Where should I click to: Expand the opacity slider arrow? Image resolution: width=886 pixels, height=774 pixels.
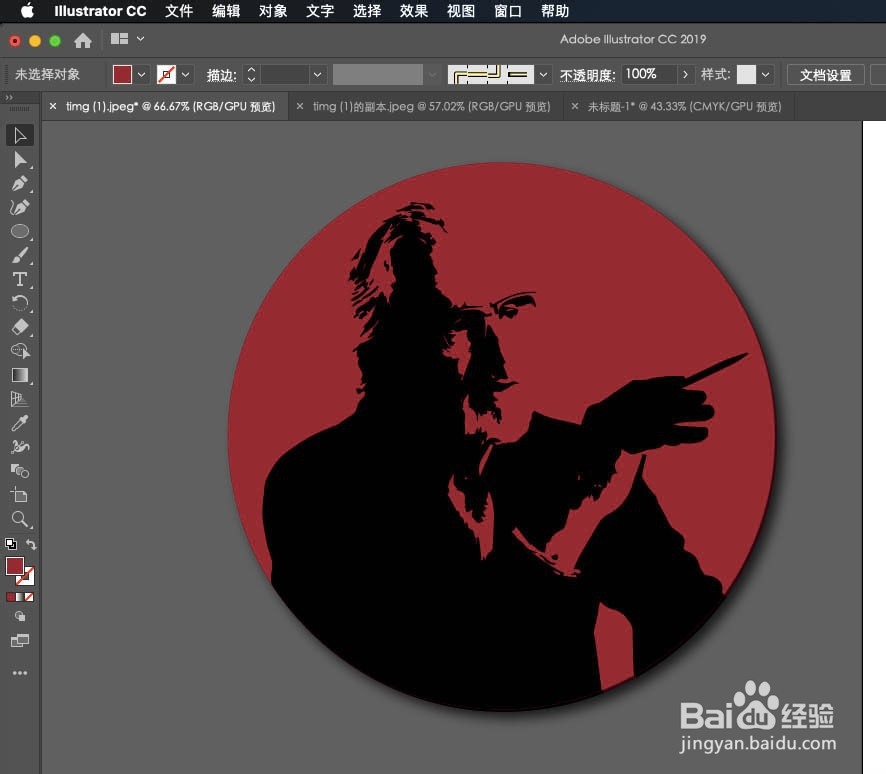click(x=685, y=75)
